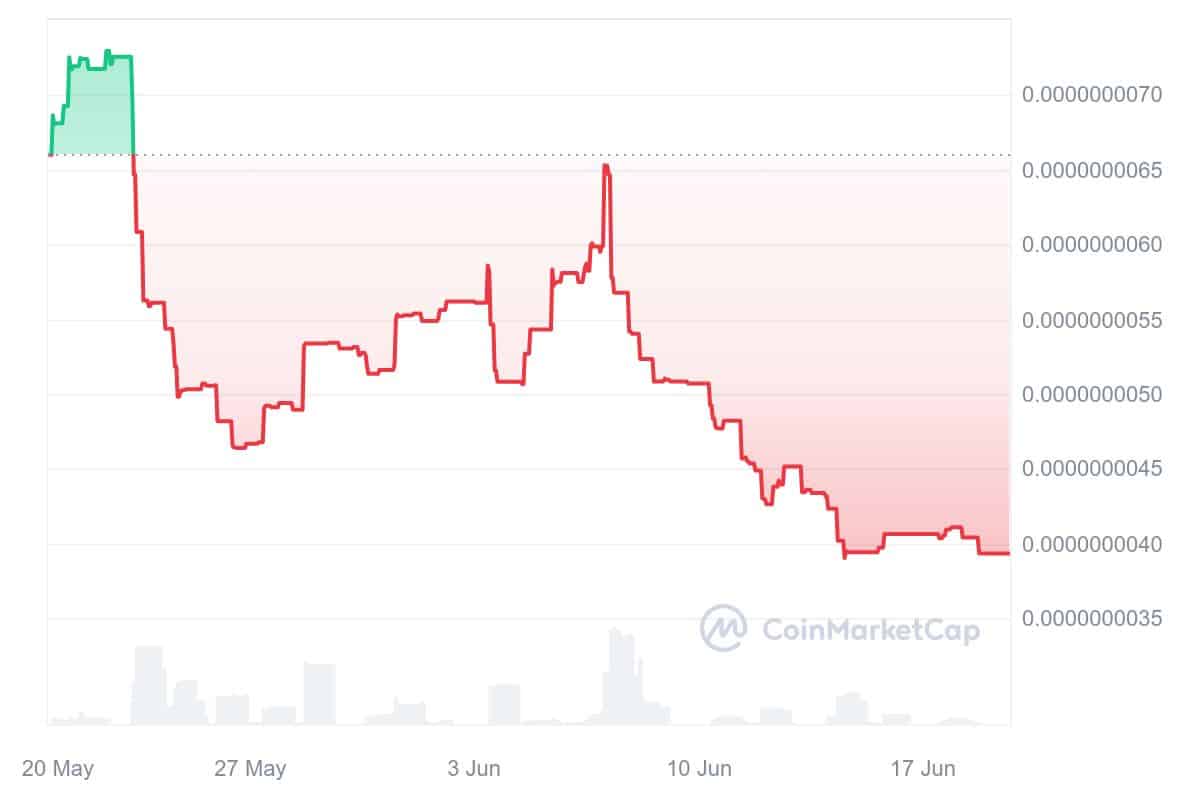Click the CoinMarketCap logo icon

coord(724,628)
